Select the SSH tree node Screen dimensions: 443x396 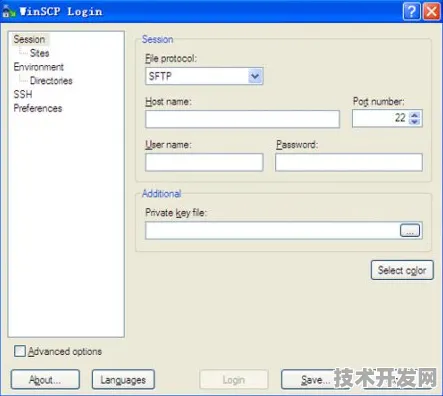23,94
